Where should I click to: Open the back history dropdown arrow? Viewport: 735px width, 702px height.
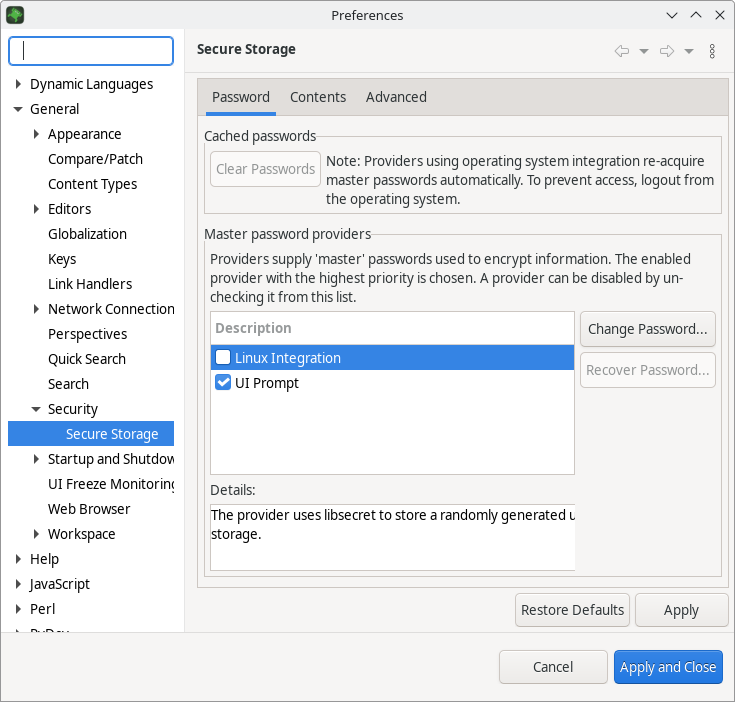tap(644, 51)
